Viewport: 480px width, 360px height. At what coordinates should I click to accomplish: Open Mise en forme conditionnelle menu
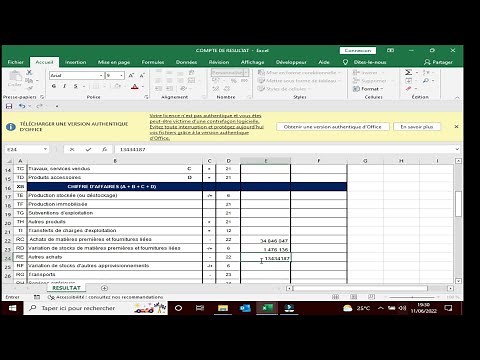point(299,73)
